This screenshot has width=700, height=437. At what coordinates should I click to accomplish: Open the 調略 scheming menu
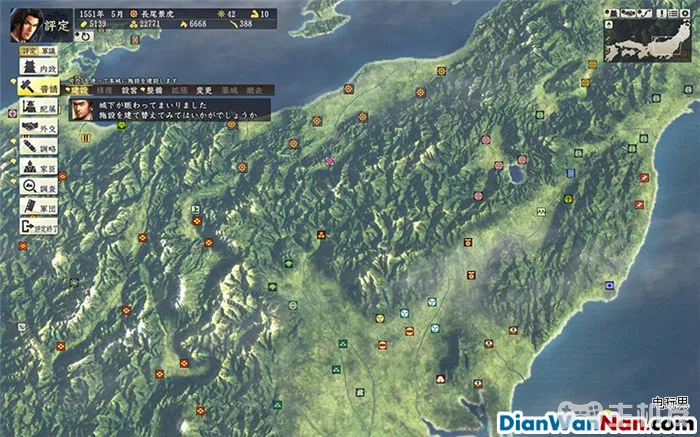38,146
